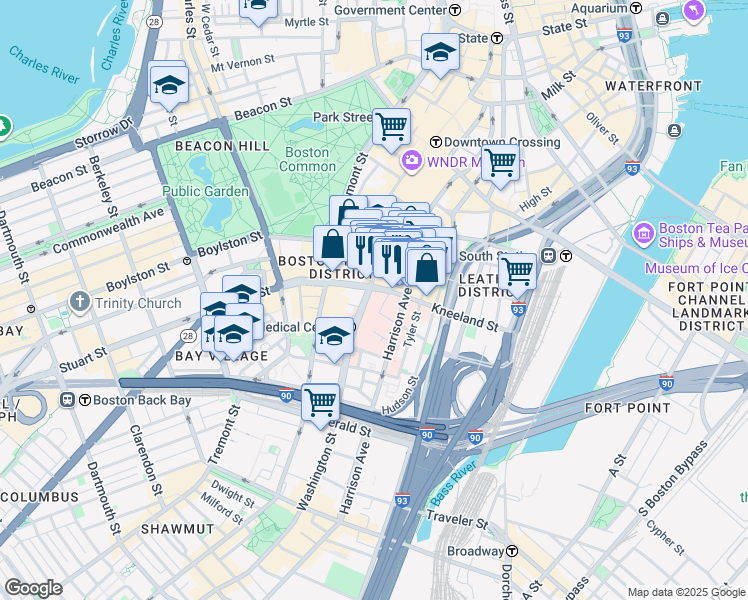This screenshot has width=748, height=600.
Task: Open the graduation cap marker near Storrow Dr
Action: (x=169, y=86)
